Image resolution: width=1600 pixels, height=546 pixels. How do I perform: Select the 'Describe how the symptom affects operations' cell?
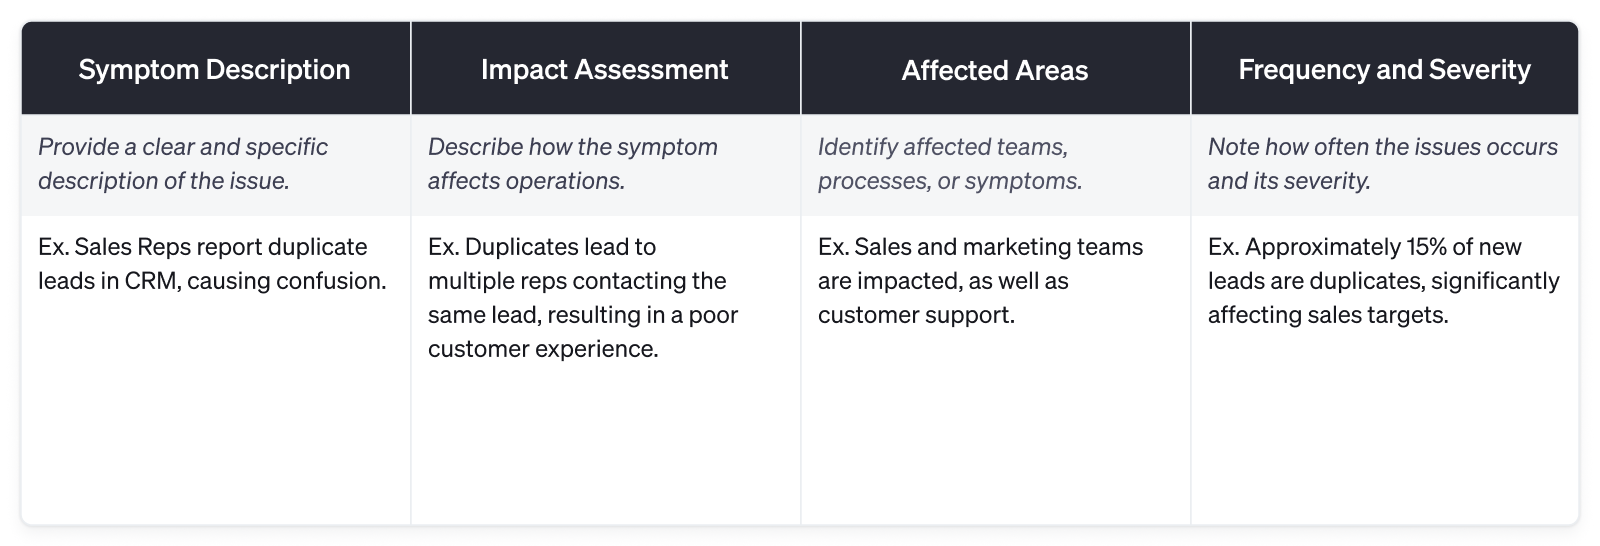coord(605,164)
